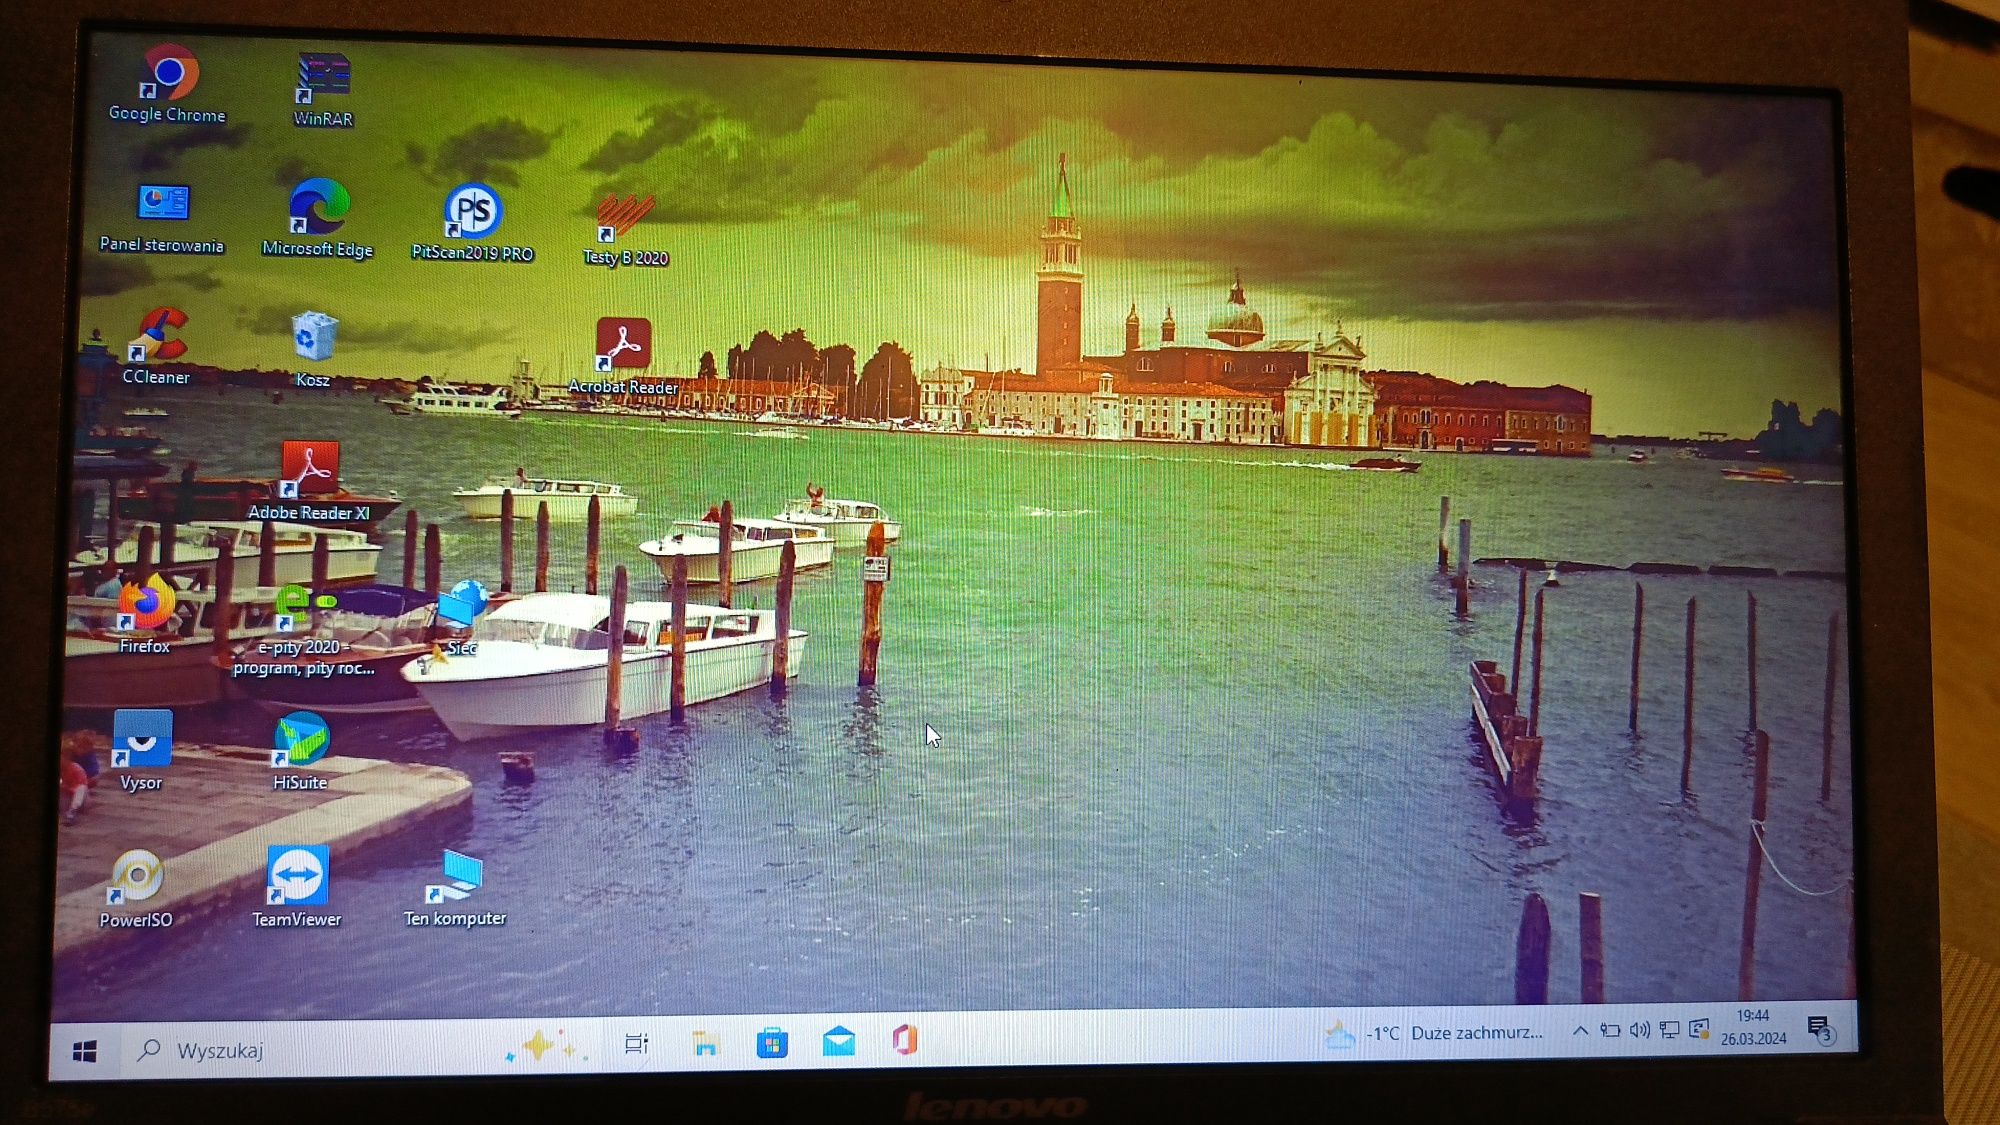
Task: Select the Panel sterowania icon
Action: (x=161, y=217)
